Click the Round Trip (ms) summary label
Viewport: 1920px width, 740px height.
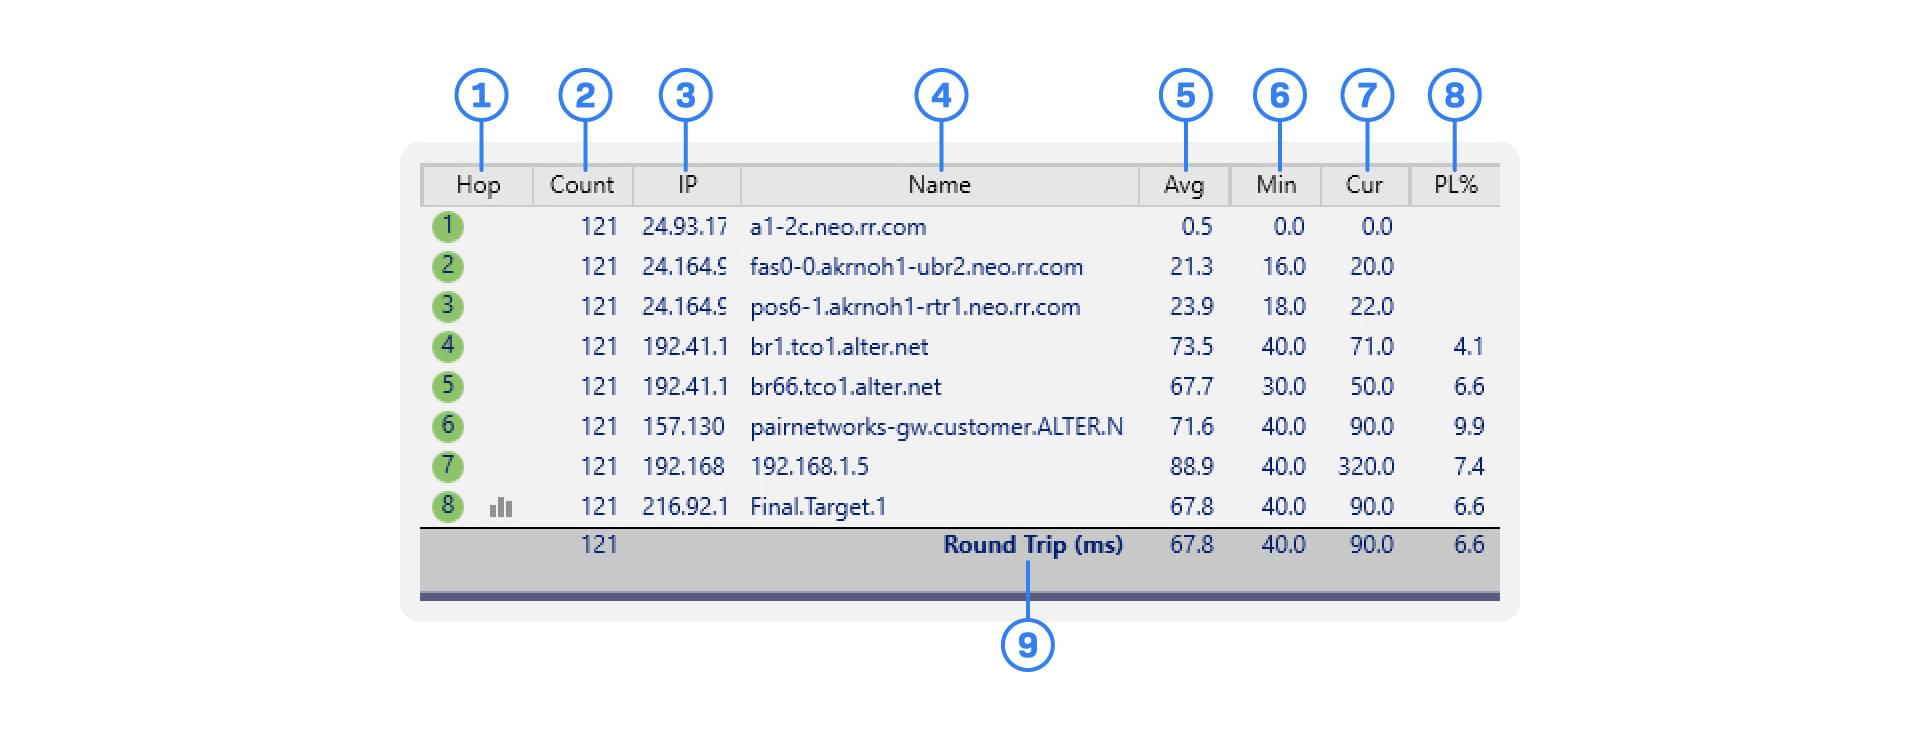click(1033, 545)
